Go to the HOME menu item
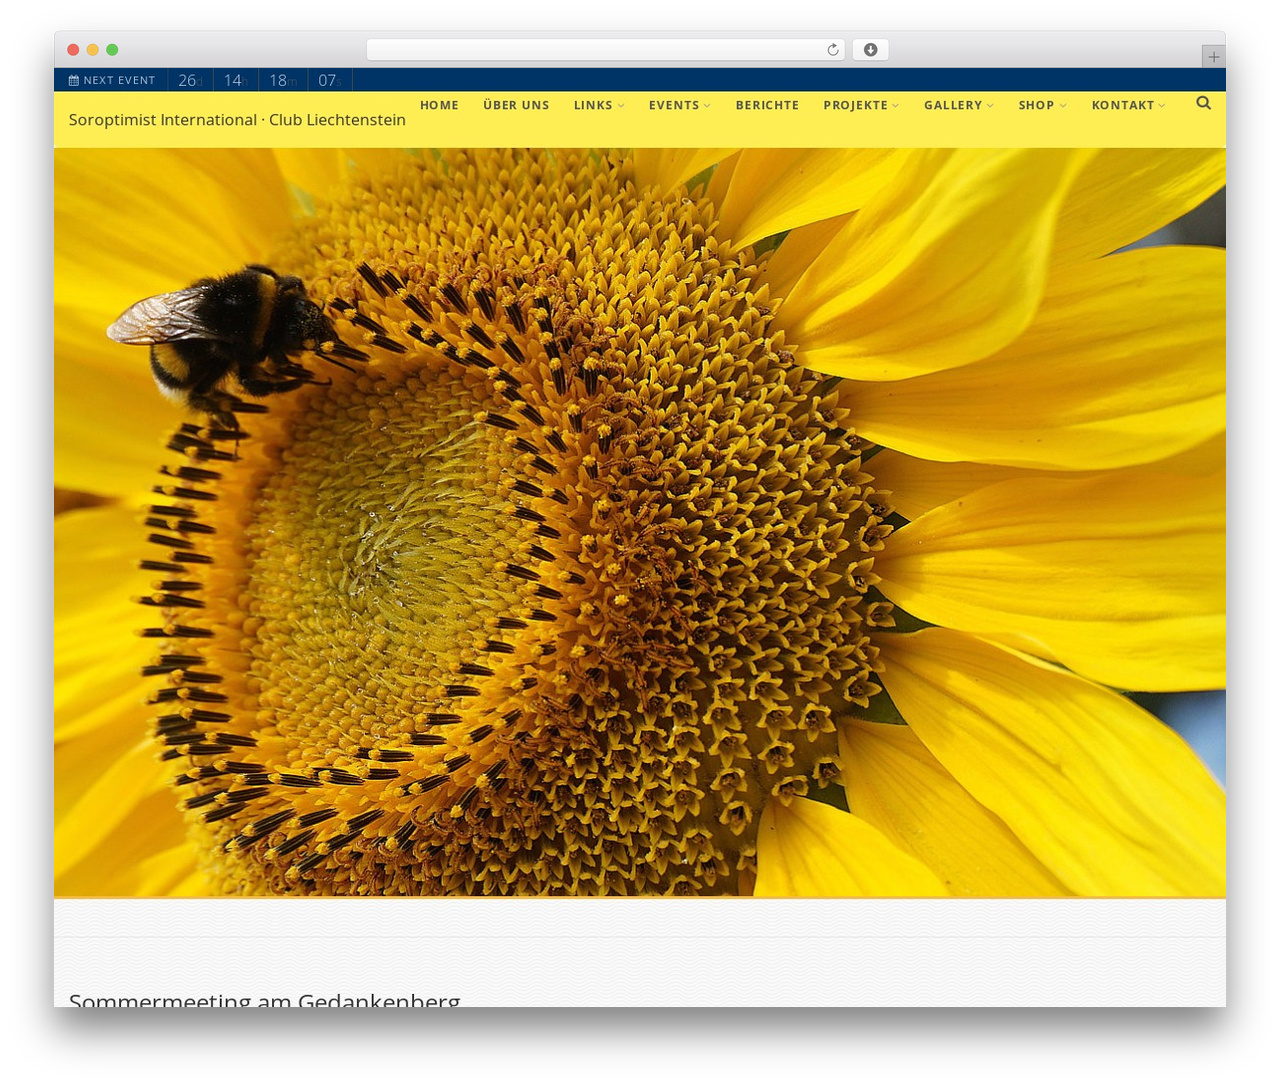Viewport: 1280px width, 1084px height. click(x=439, y=105)
